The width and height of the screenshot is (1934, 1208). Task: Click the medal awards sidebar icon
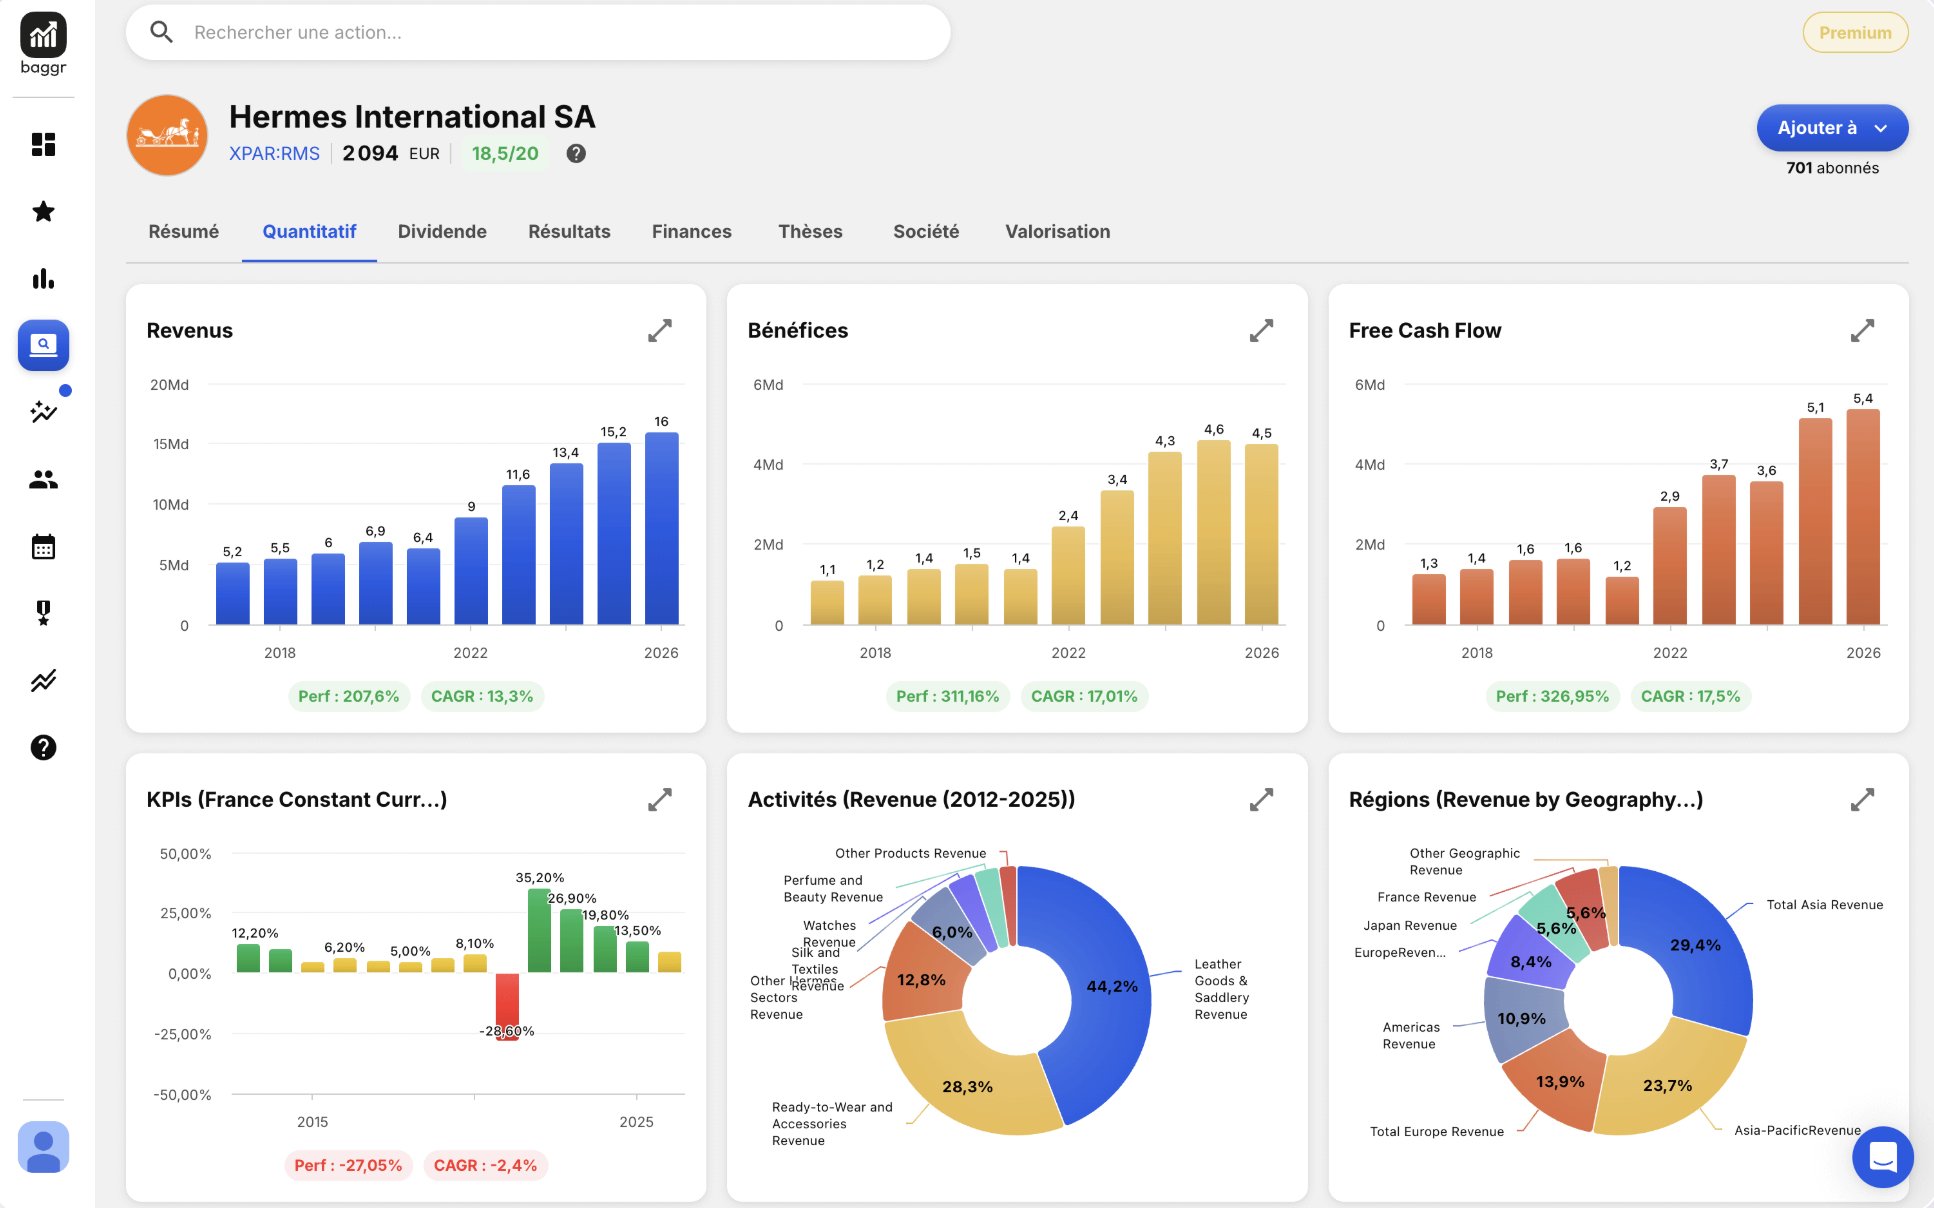coord(43,613)
